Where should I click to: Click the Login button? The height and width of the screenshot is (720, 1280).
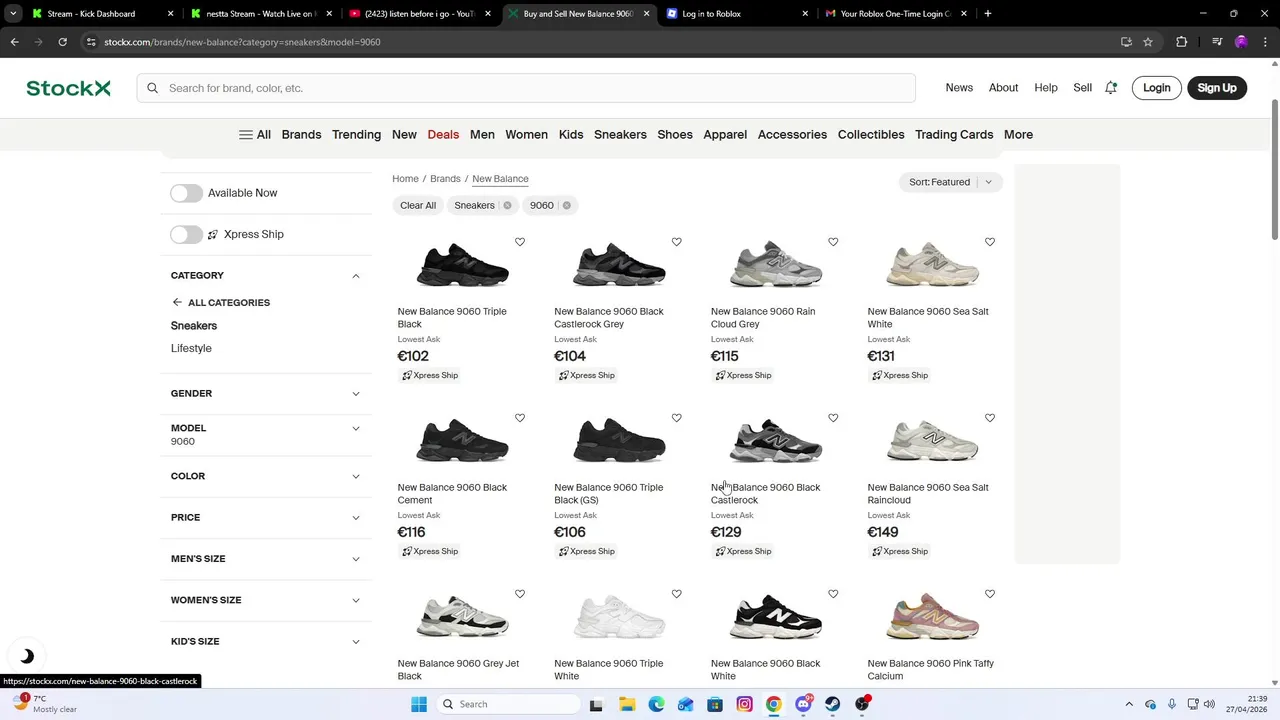1157,88
